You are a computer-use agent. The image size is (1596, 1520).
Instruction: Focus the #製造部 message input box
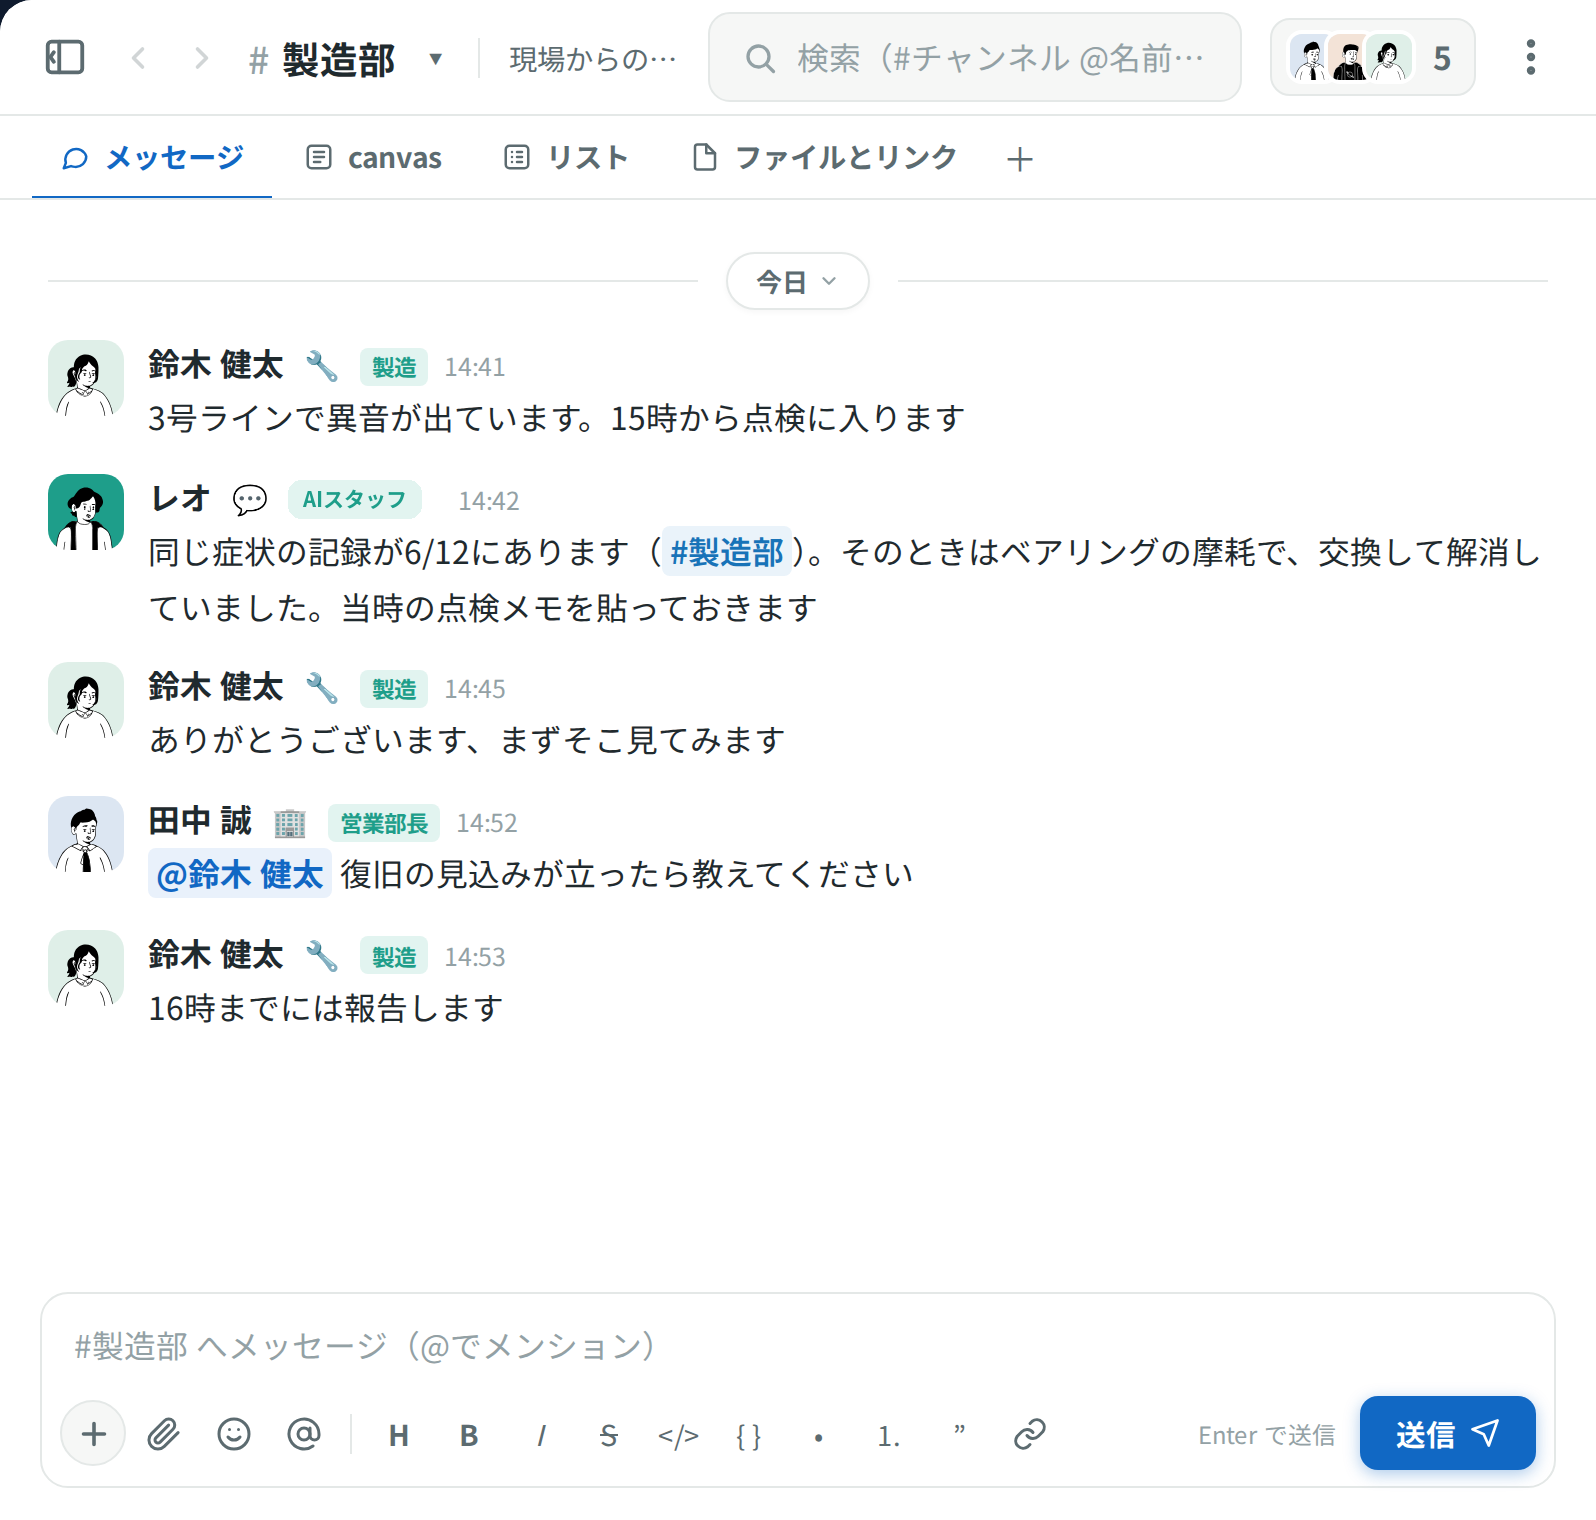797,1346
